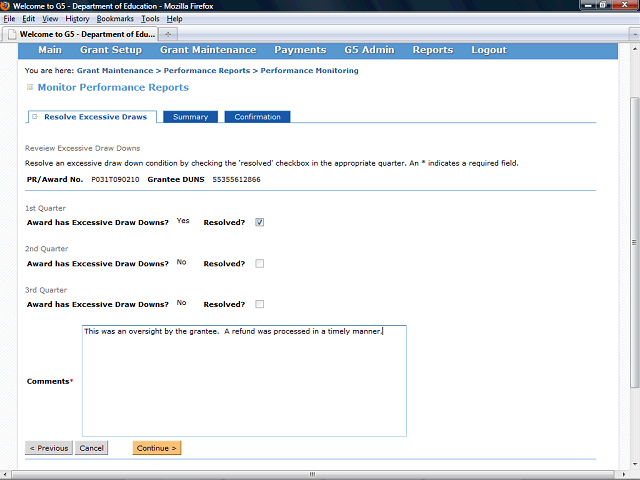
Task: Go to Main in navigation bar
Action: [50, 50]
